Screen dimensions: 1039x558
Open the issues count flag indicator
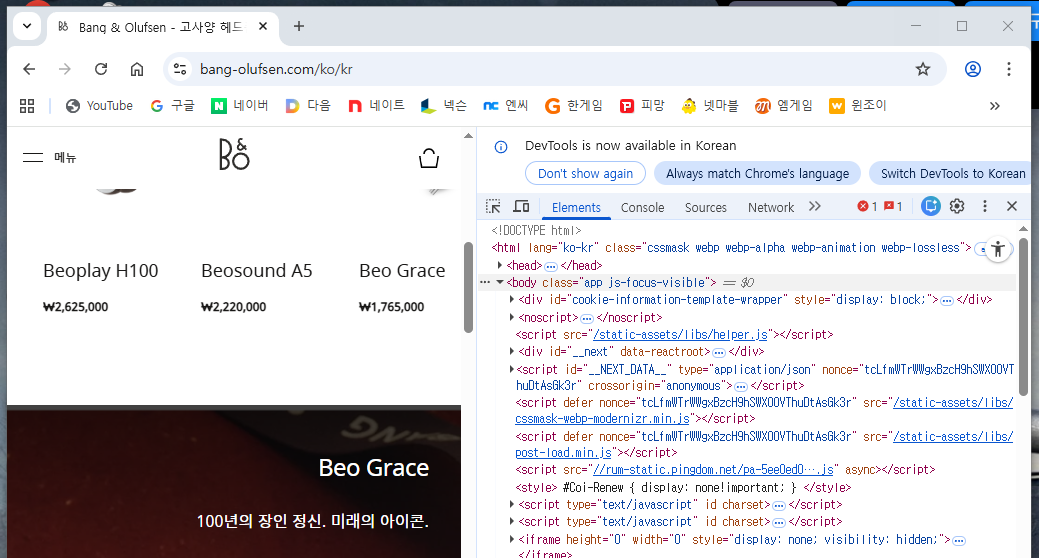click(x=893, y=207)
